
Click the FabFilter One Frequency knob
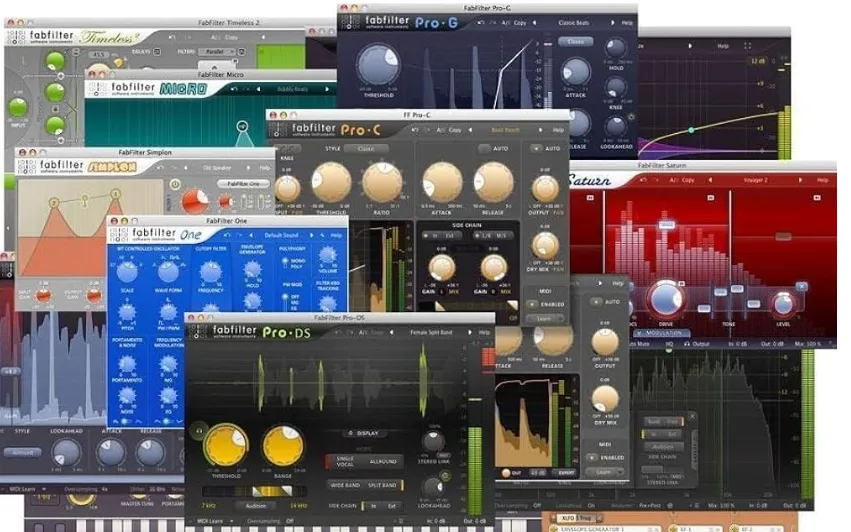[x=211, y=273]
